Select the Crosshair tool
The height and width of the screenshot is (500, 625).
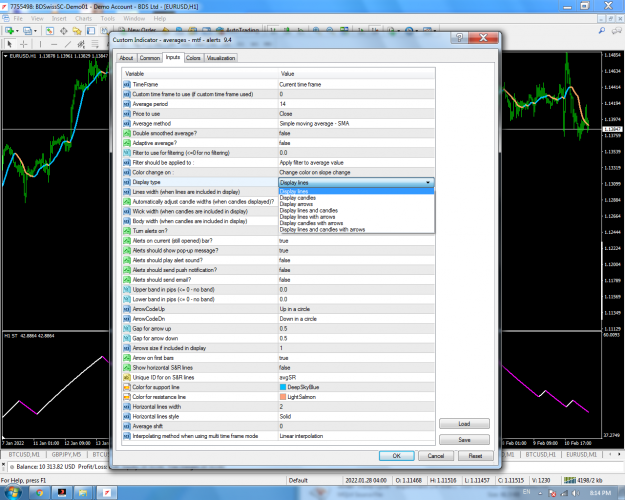[24, 44]
